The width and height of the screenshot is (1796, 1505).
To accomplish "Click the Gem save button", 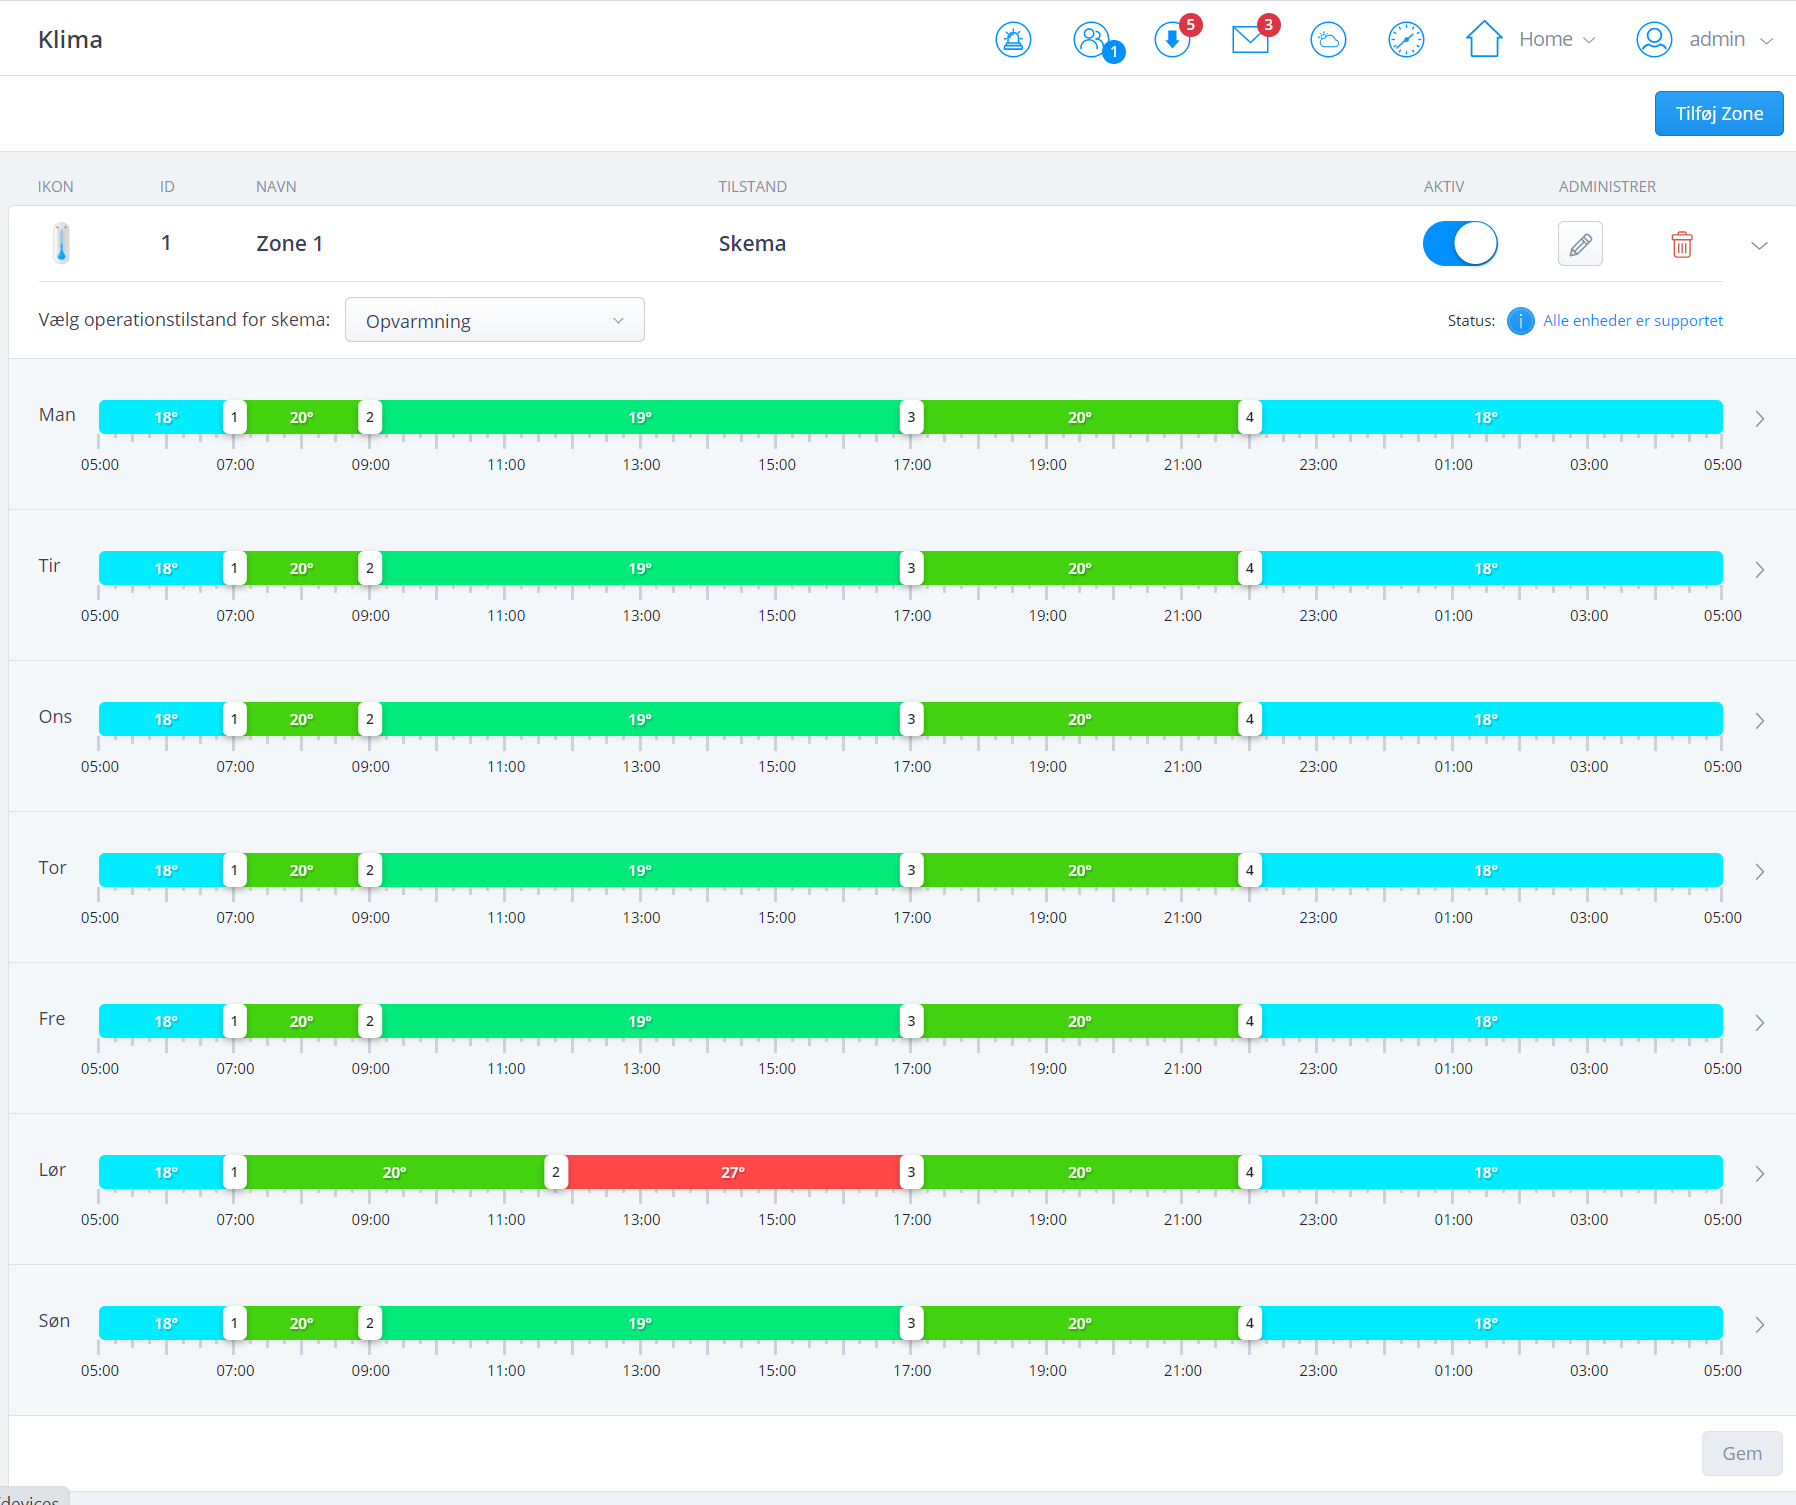I will point(1741,1454).
